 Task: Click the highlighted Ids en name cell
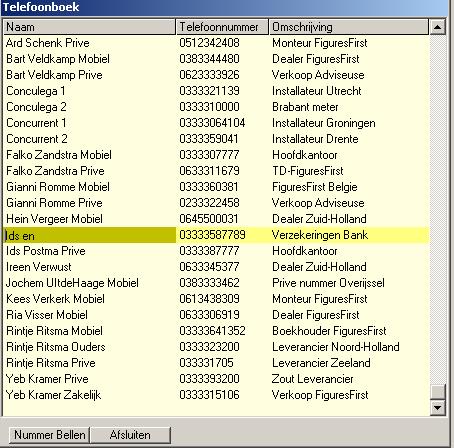pos(89,235)
